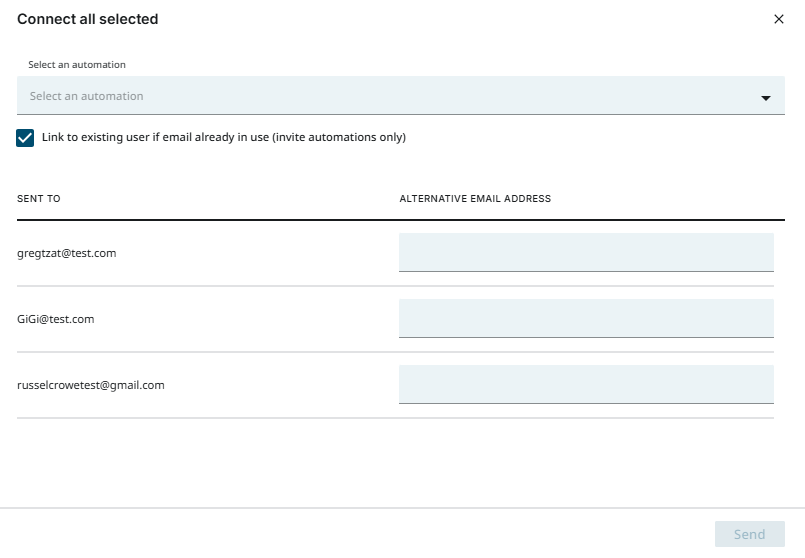Select the russelcrowetest@gmail.com email text
This screenshot has width=805, height=558.
(91, 385)
